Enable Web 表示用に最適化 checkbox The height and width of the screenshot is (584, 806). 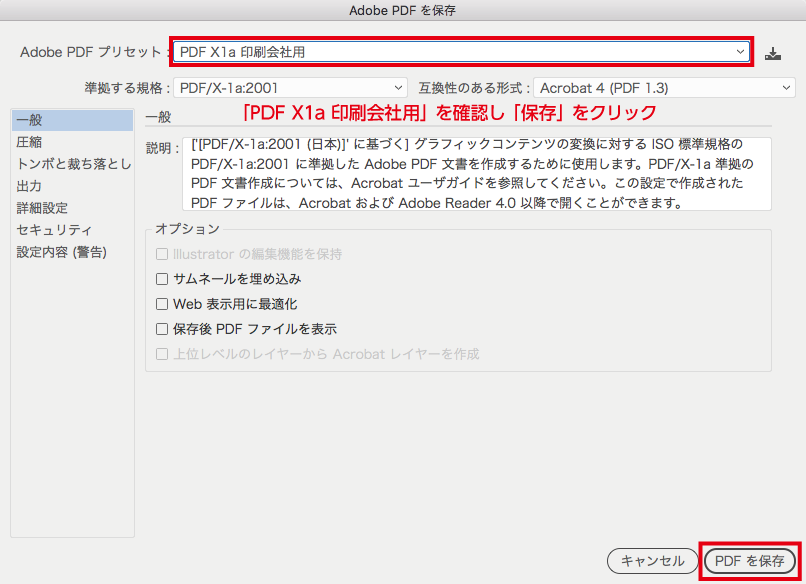(162, 304)
